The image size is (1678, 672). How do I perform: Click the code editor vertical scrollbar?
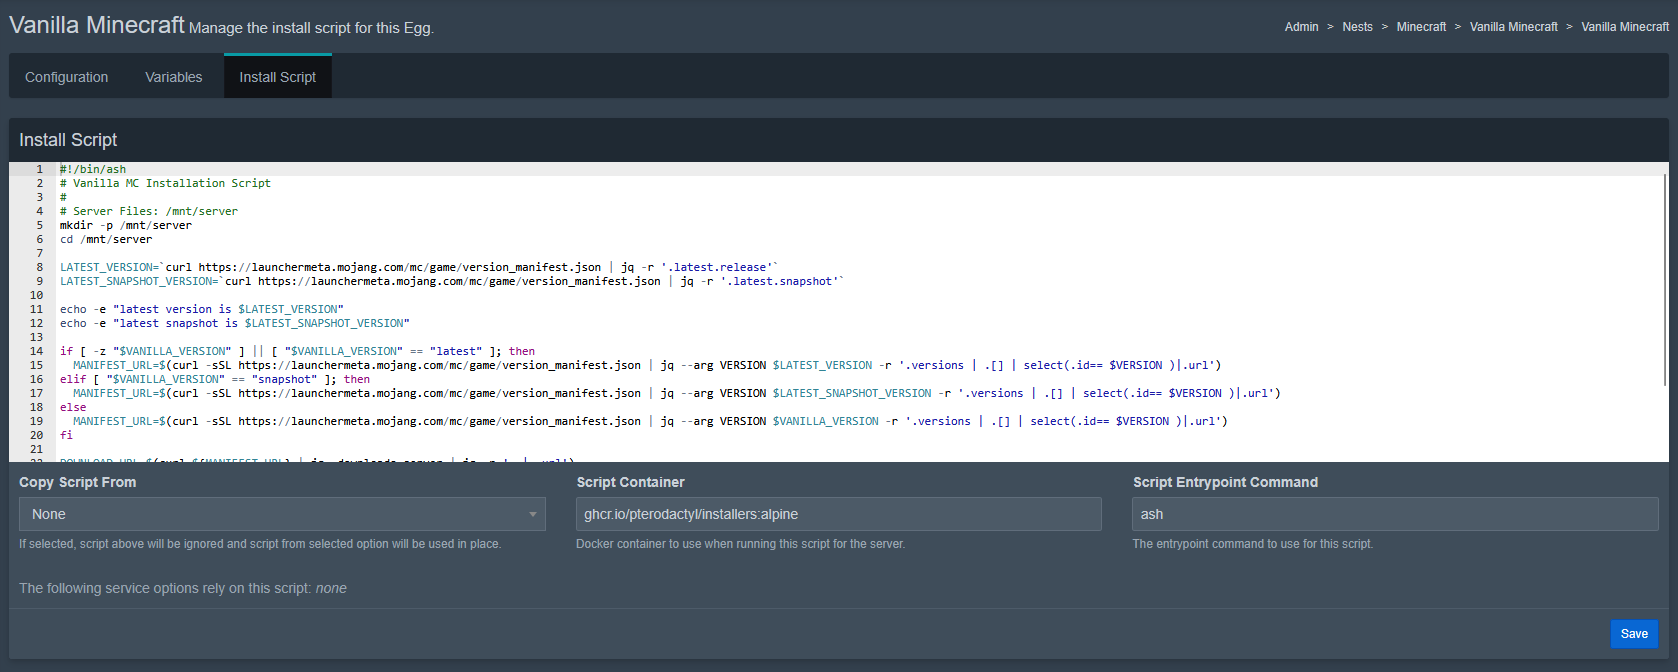click(1665, 280)
